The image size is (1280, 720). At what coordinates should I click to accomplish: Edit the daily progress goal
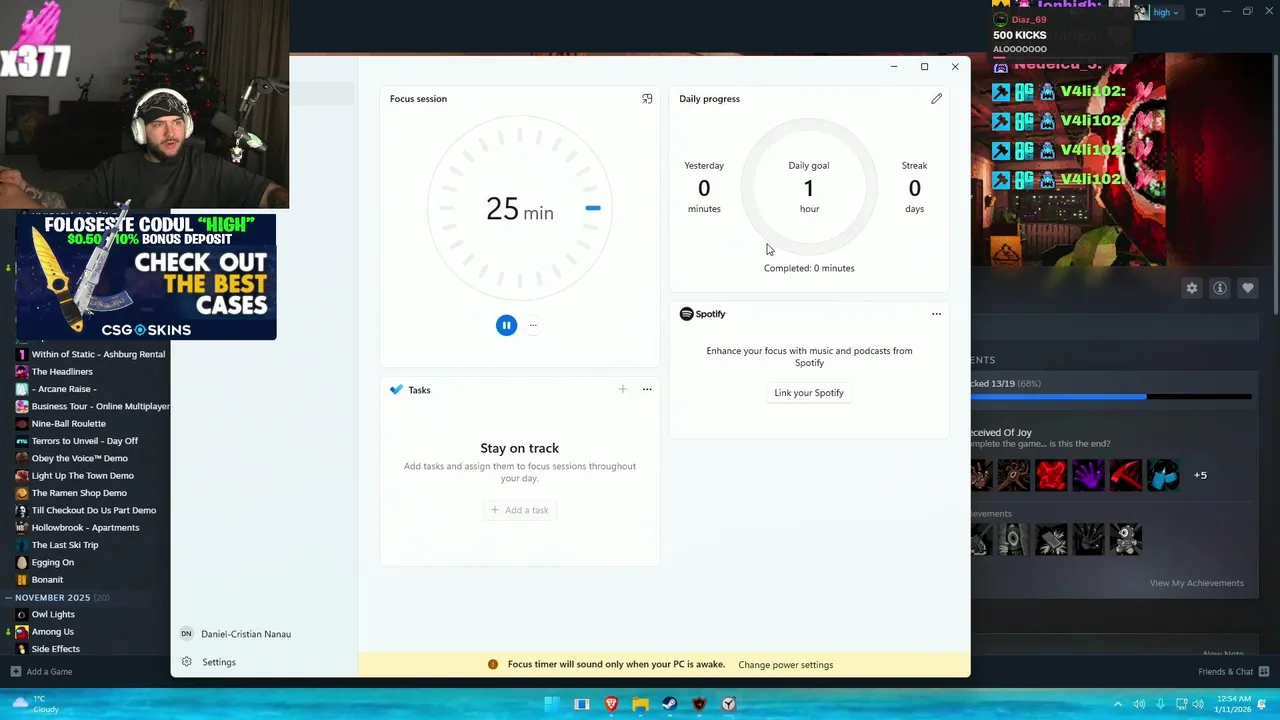click(936, 99)
